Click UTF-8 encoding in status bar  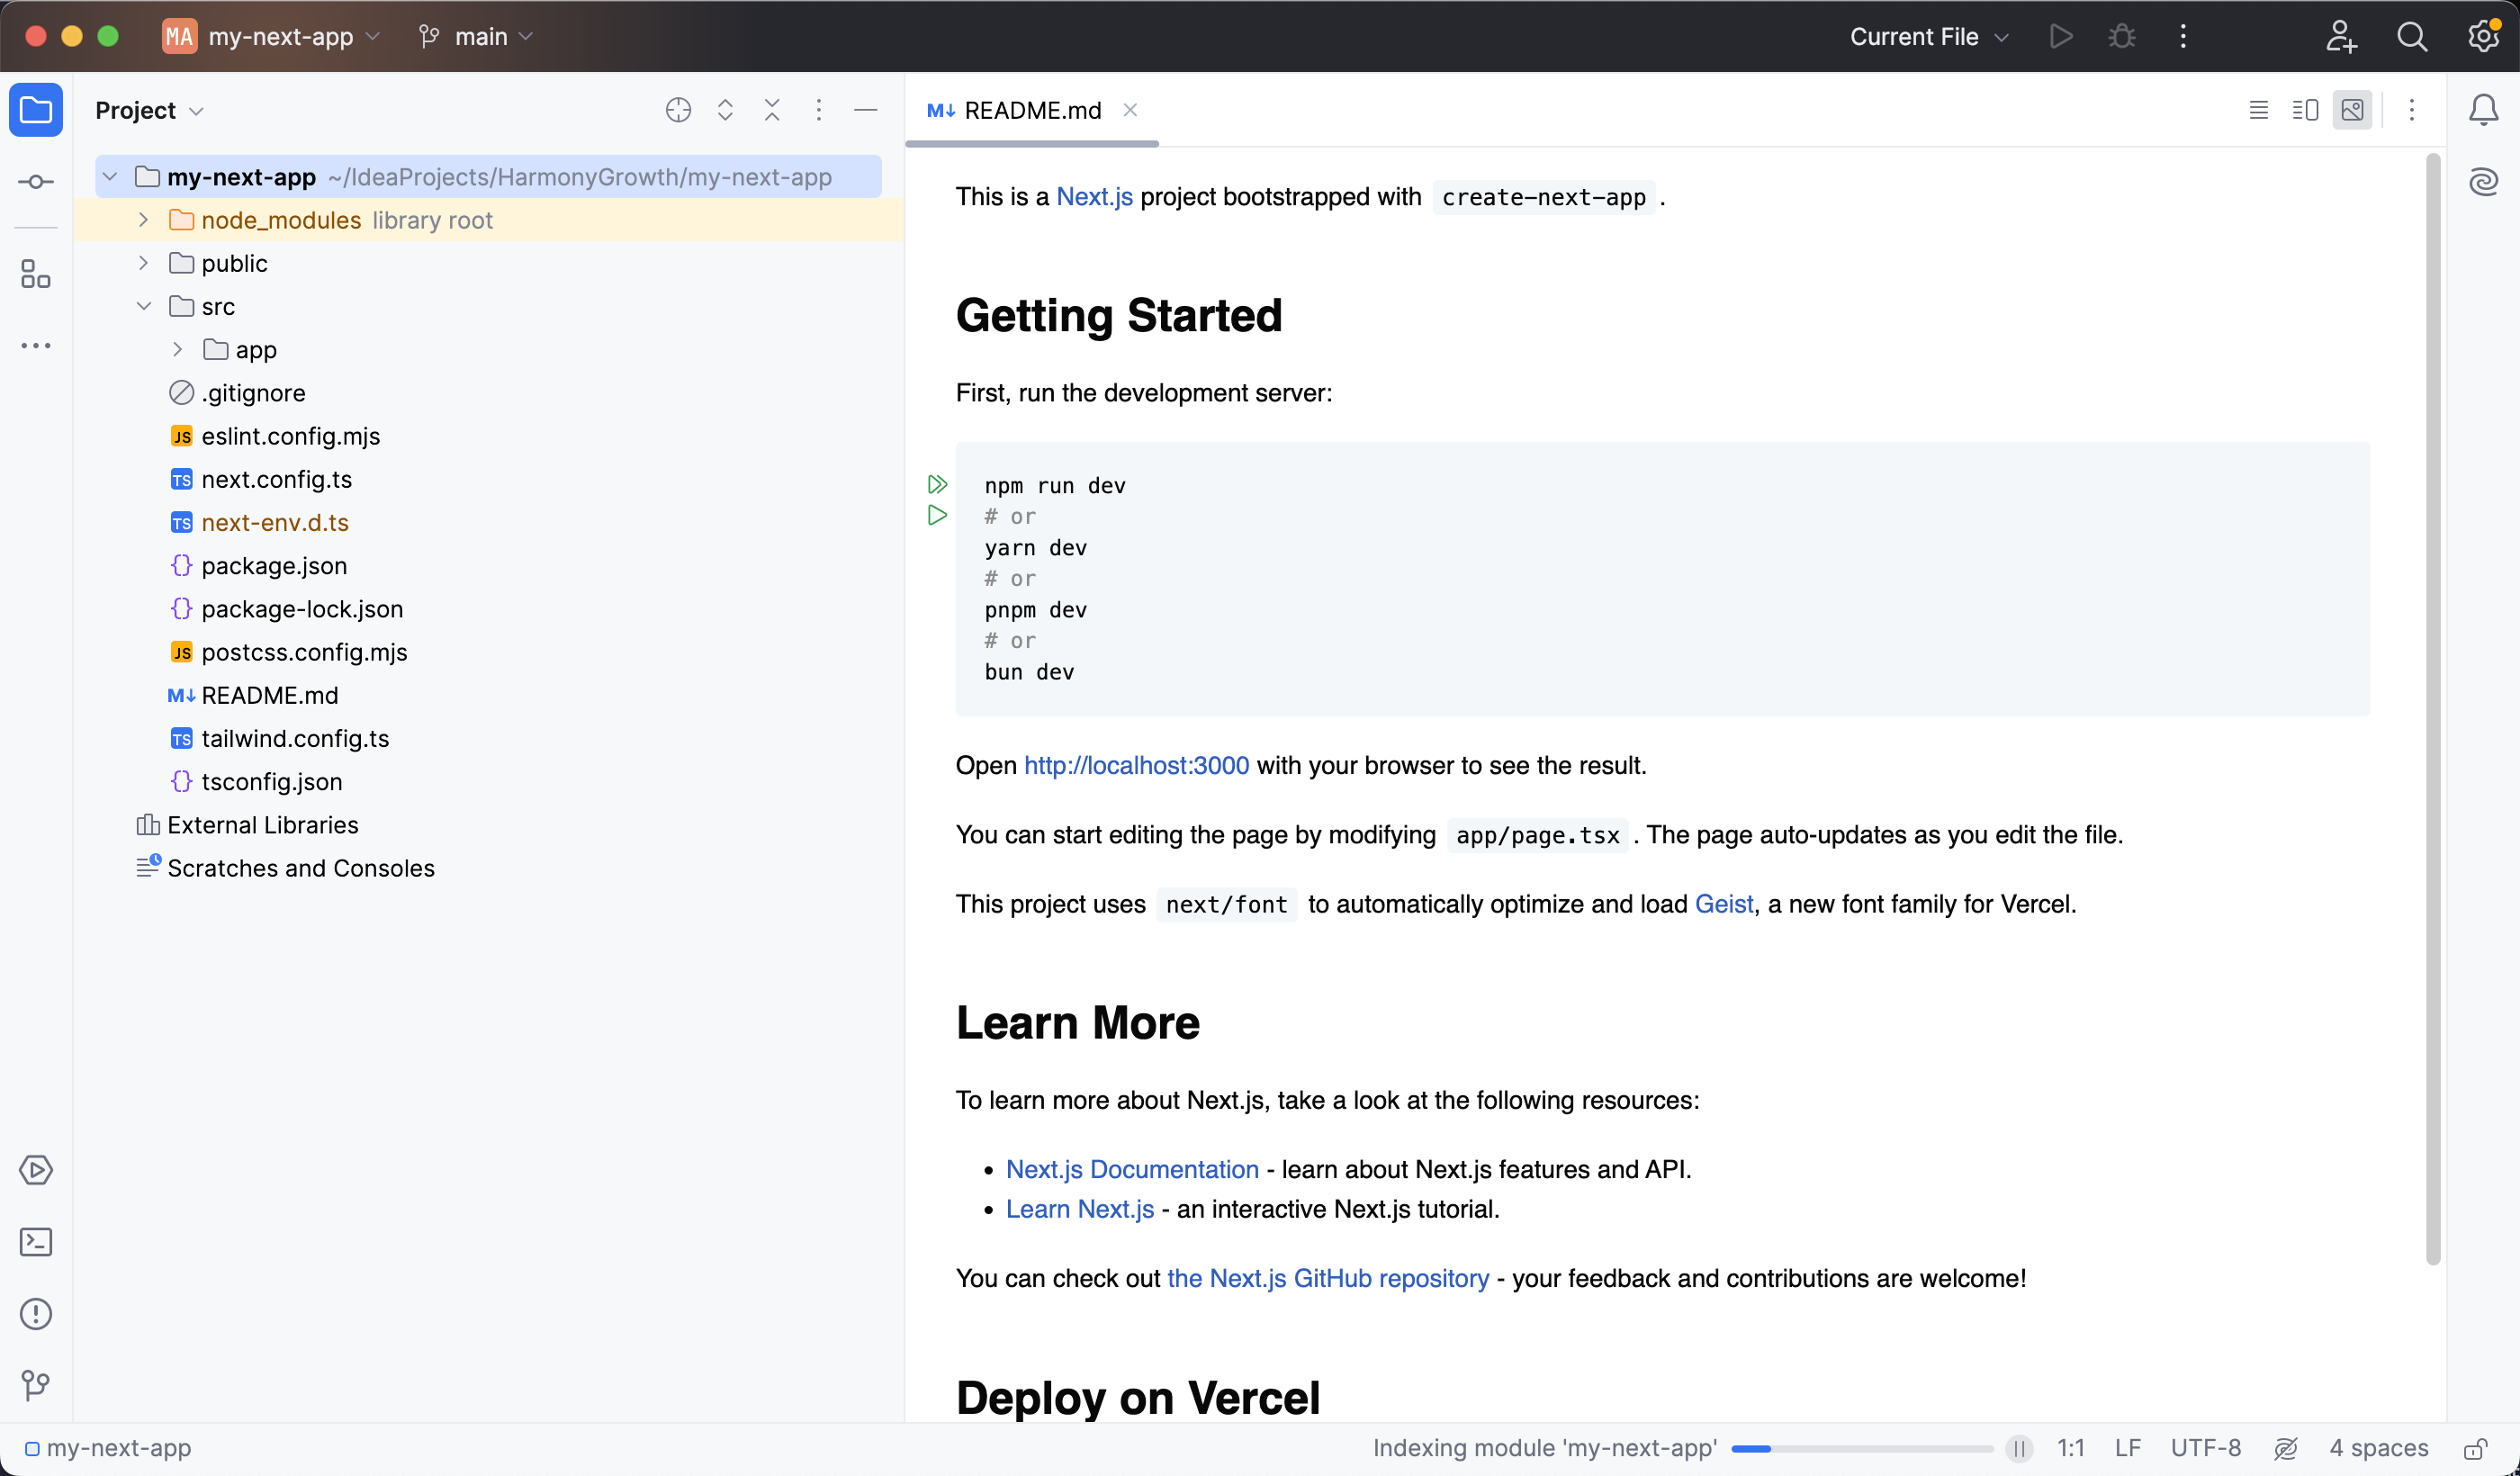point(2205,1448)
